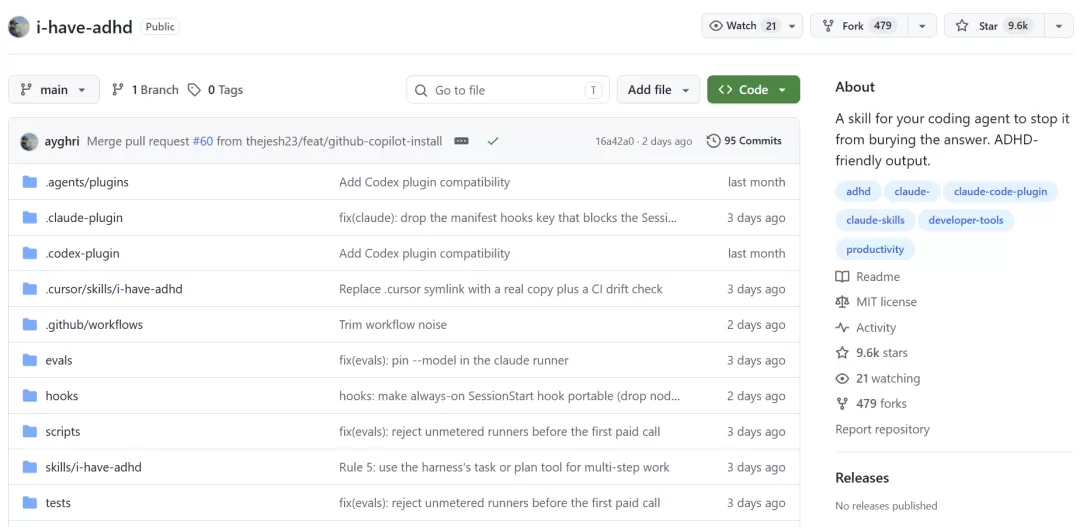Screen dimensions: 1080x527
Task: Click inside the Go to file search field
Action: [508, 90]
